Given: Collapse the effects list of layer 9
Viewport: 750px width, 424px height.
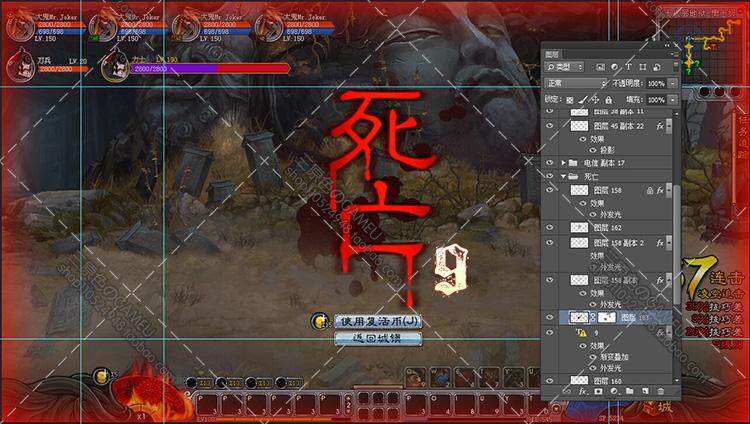Looking at the screenshot, I should coord(669,333).
